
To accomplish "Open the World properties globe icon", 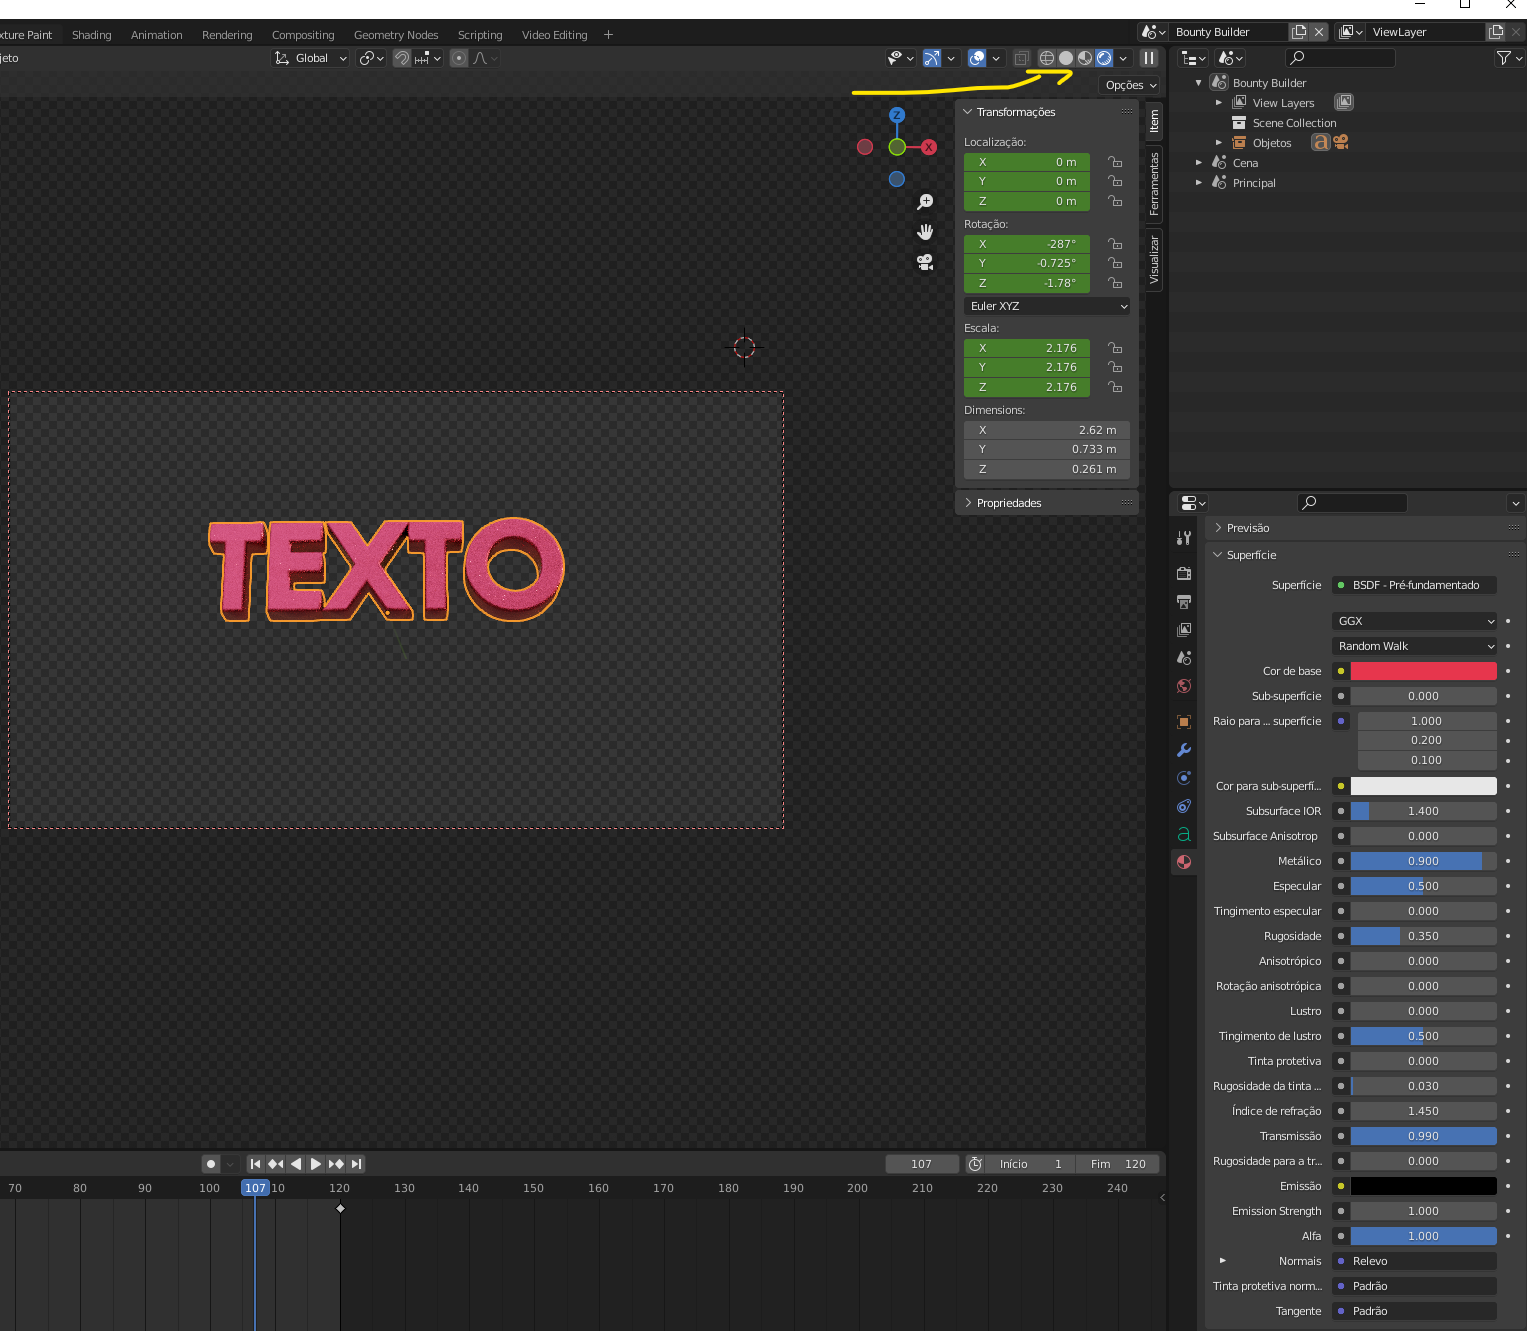I will point(1184,686).
